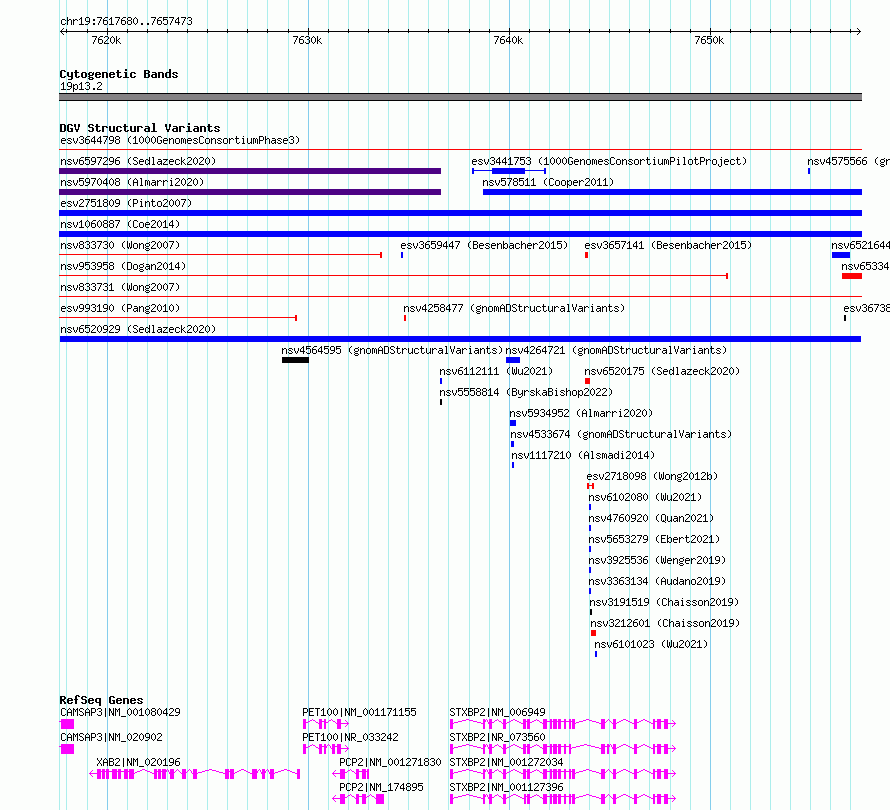Click gene label STXBP2|NM_001127396

(x=506, y=787)
